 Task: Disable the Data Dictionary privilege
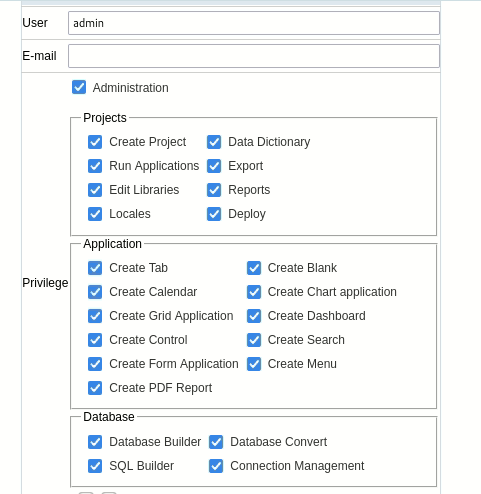(214, 142)
